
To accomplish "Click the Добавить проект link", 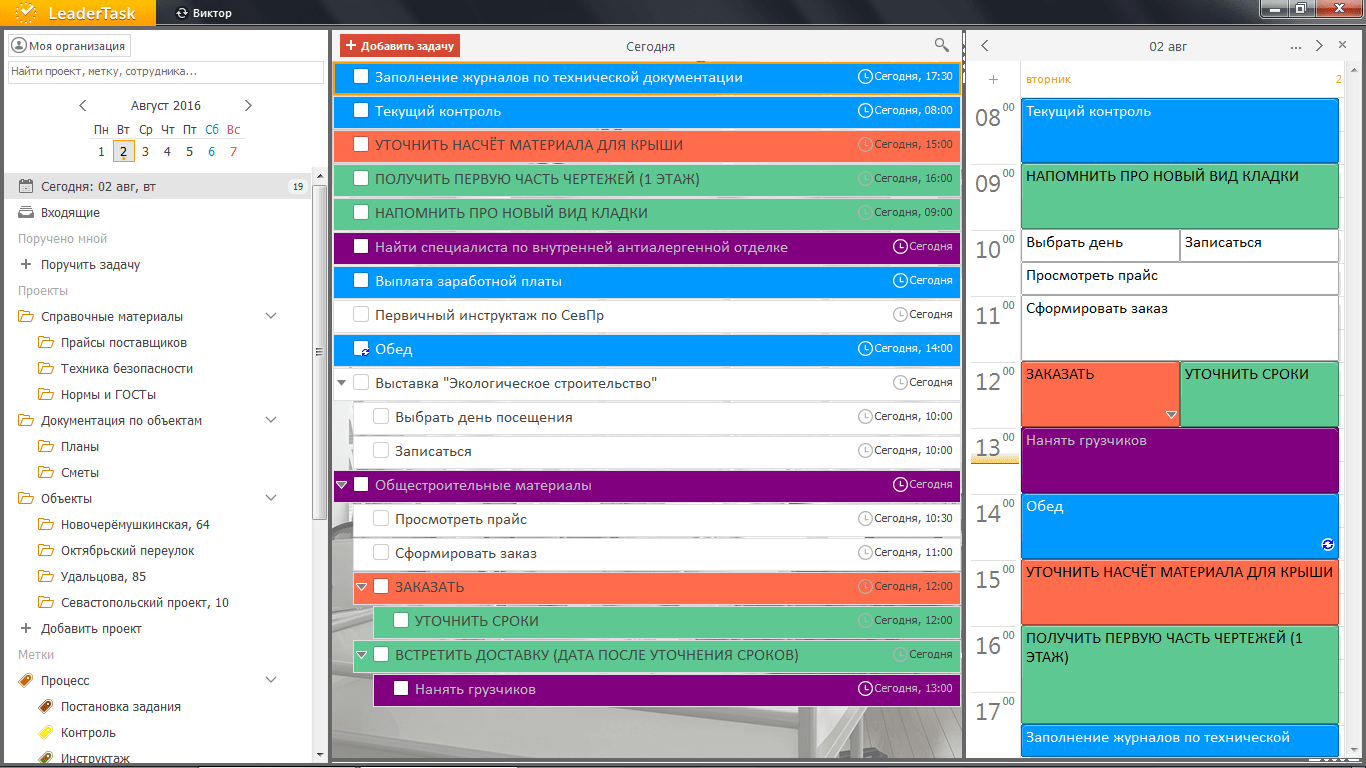I will coord(91,629).
